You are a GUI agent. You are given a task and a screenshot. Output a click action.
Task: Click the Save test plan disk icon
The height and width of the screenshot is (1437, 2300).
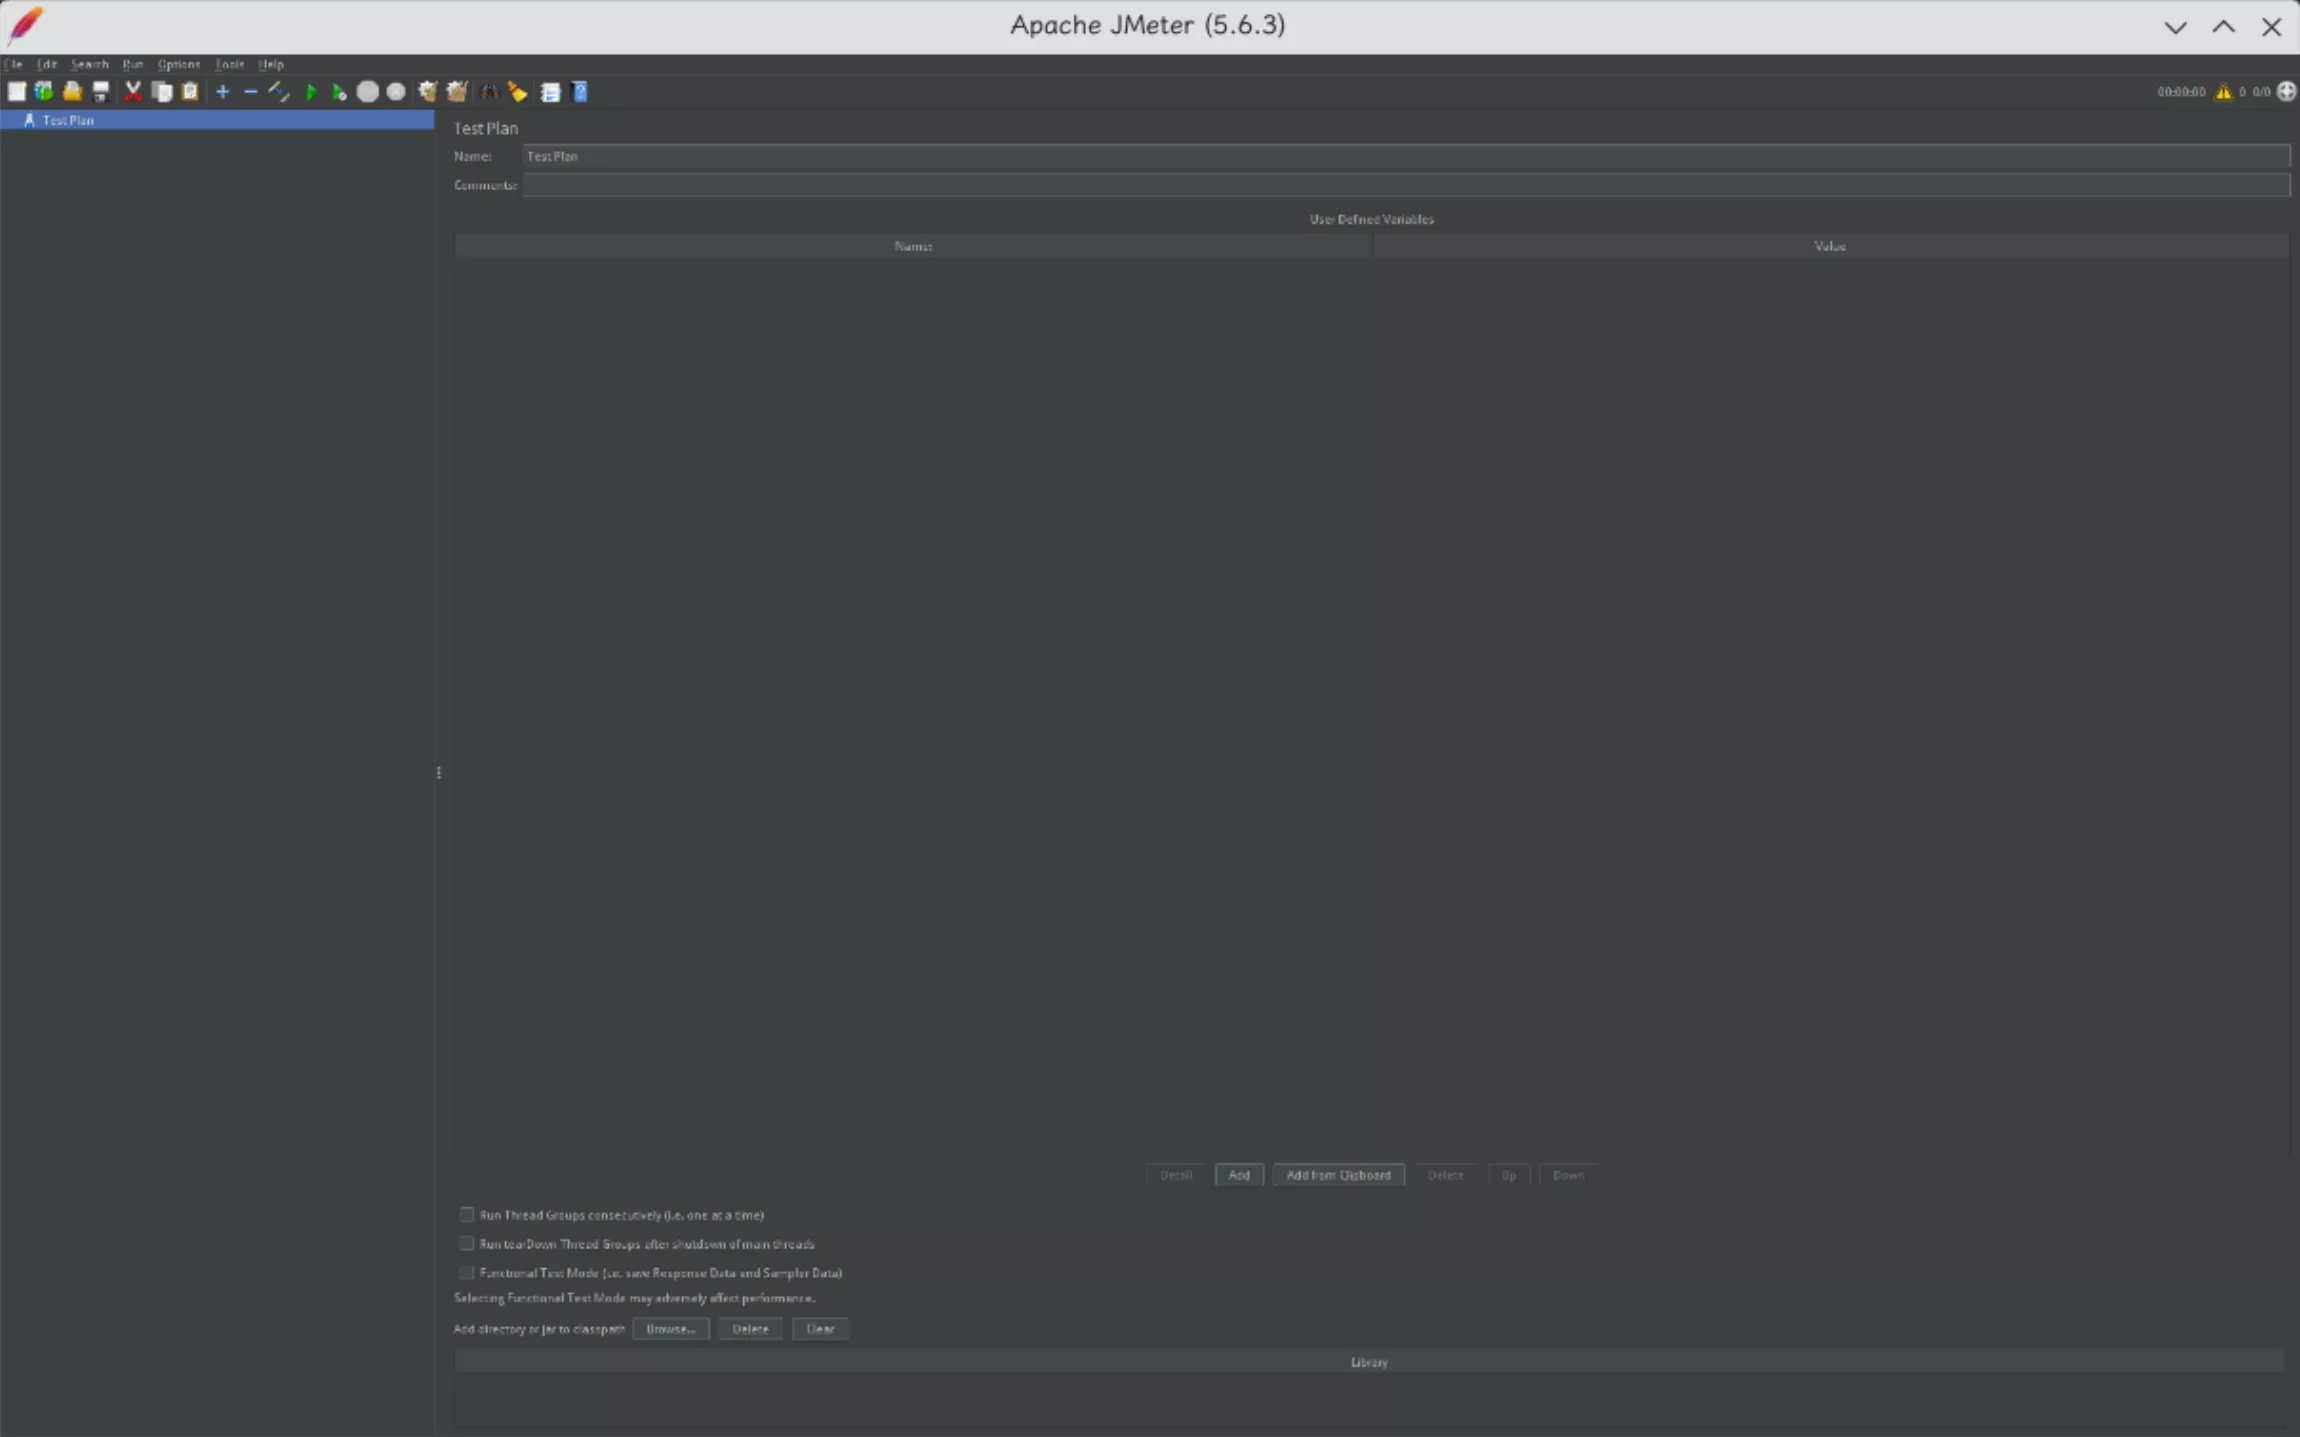pos(101,92)
